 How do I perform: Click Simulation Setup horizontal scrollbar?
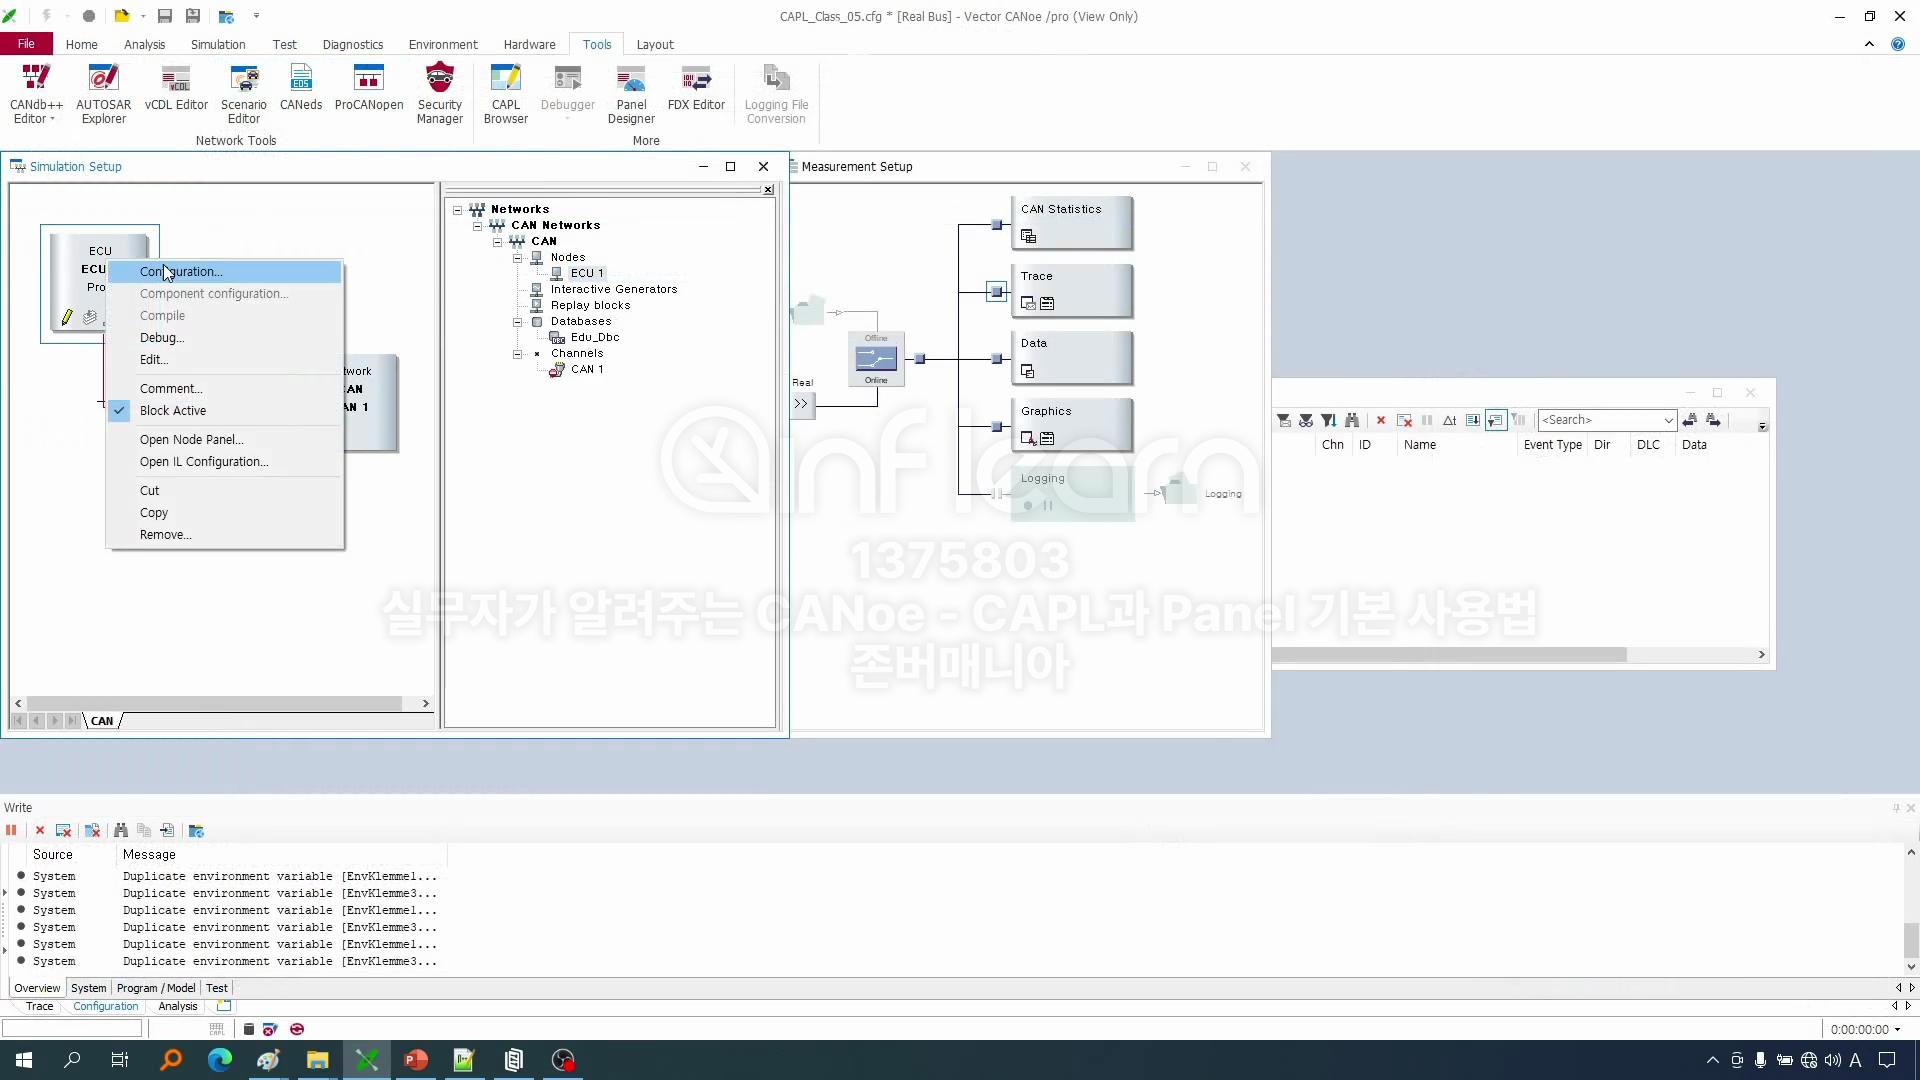point(214,704)
